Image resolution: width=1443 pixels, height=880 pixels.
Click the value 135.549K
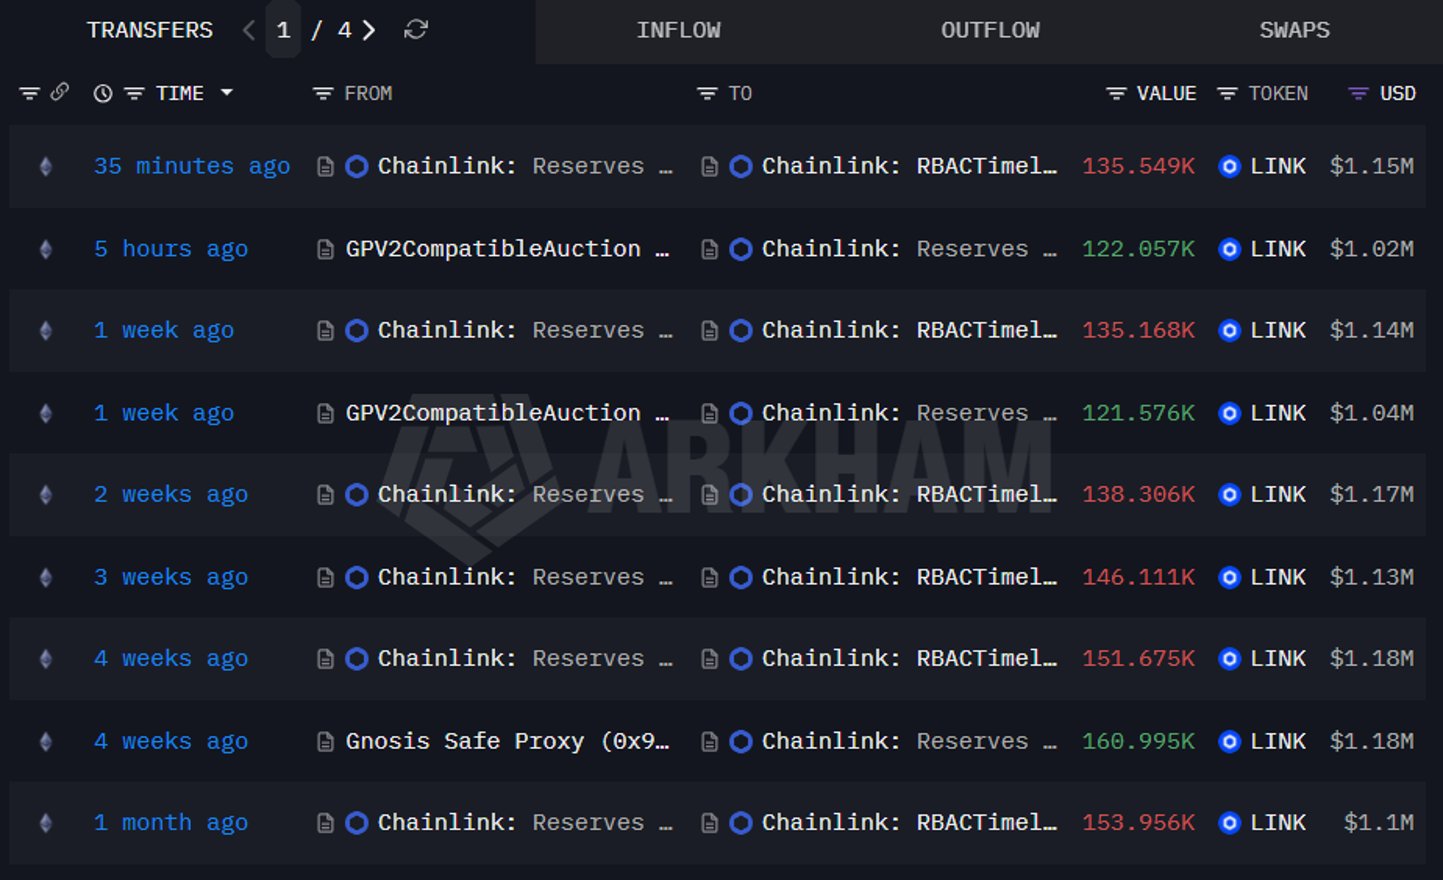pos(1138,166)
